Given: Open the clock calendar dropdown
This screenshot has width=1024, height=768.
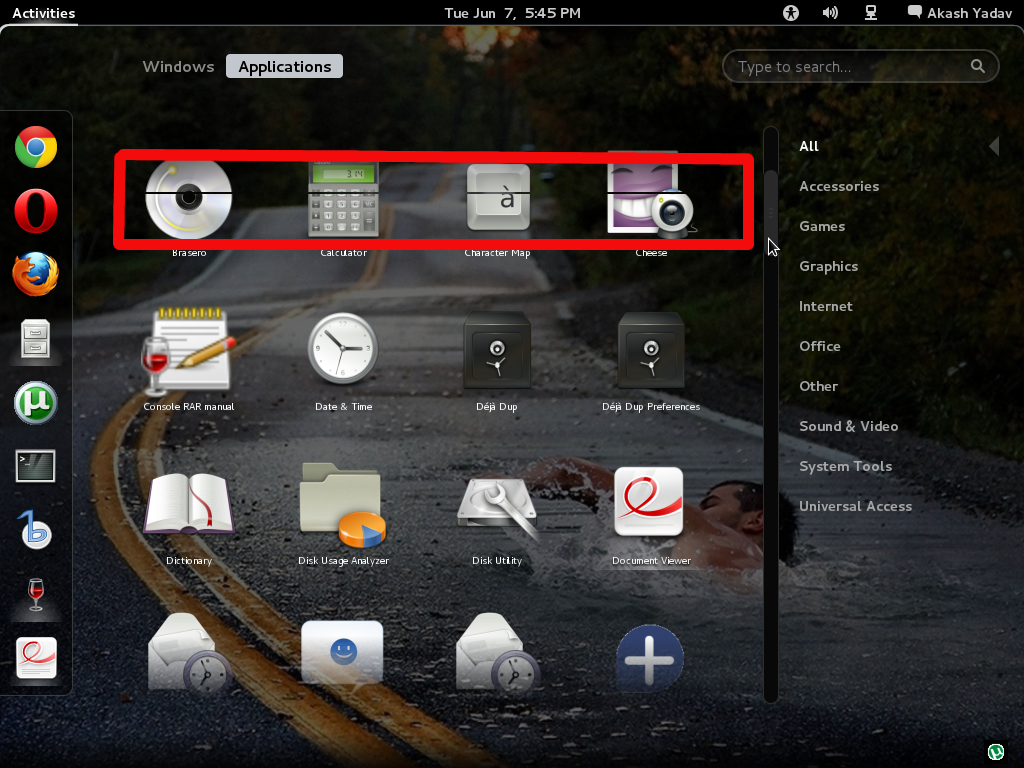Looking at the screenshot, I should click(x=512, y=13).
